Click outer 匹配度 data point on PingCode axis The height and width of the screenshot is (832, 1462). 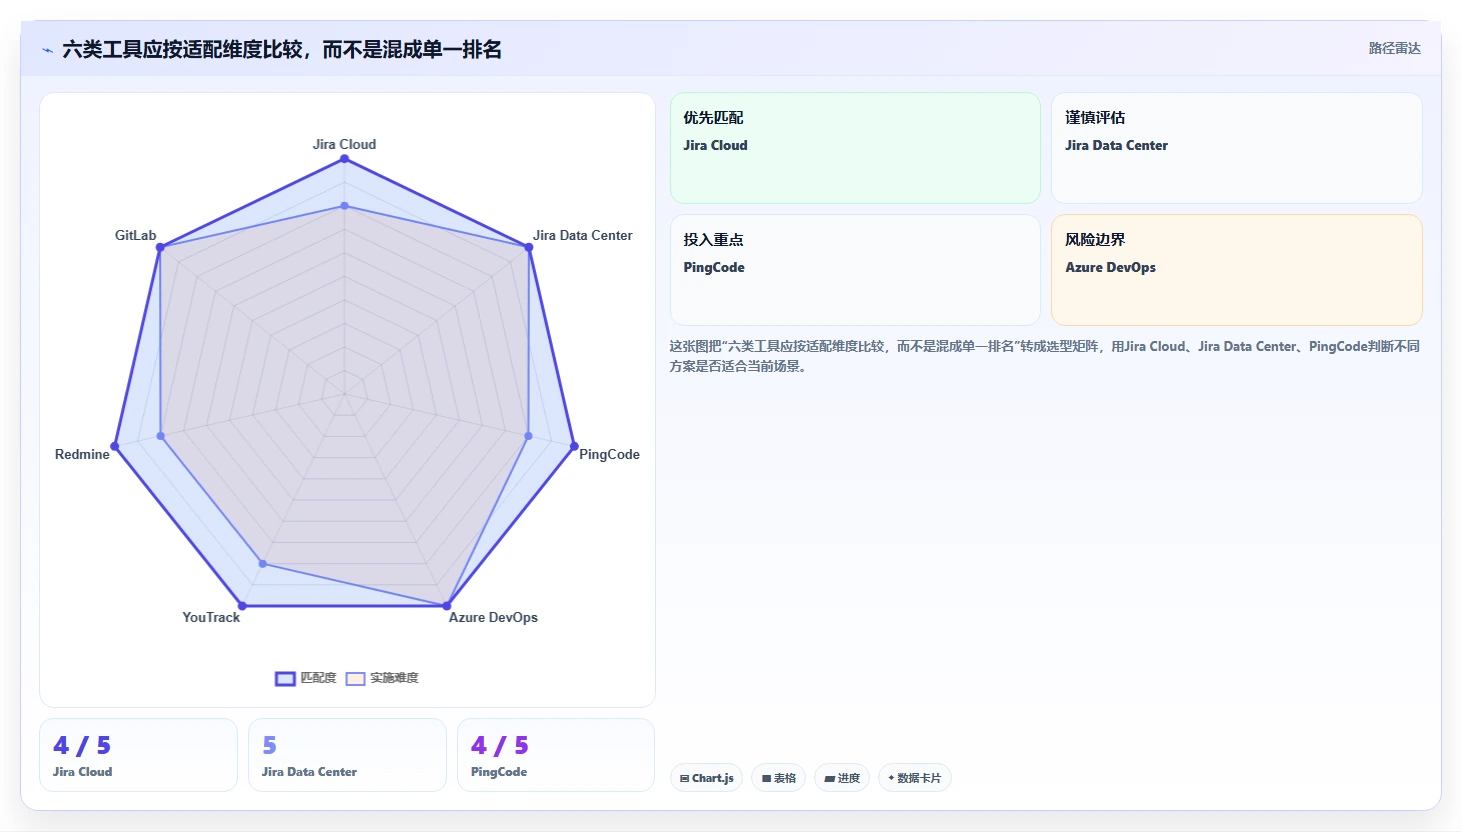pos(574,446)
